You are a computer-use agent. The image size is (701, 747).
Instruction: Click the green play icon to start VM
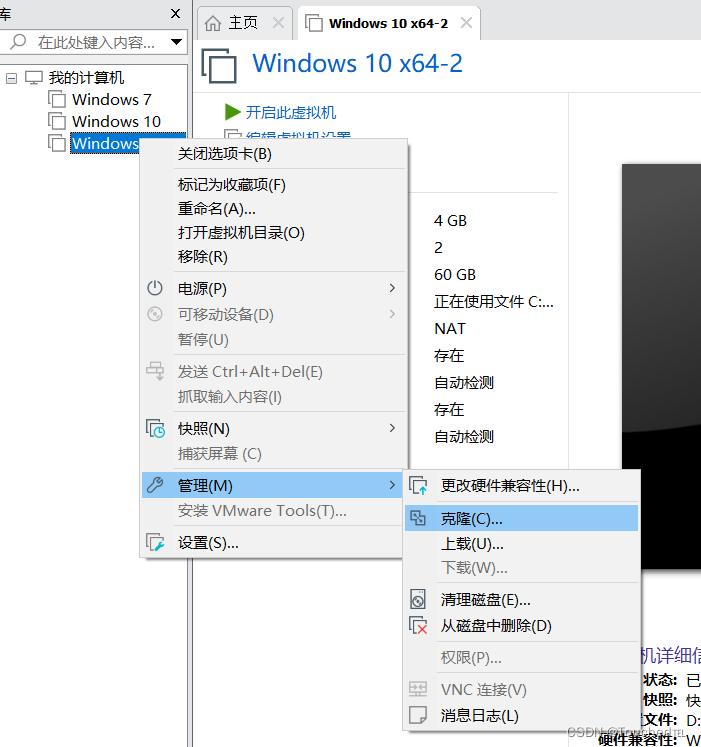coord(233,112)
